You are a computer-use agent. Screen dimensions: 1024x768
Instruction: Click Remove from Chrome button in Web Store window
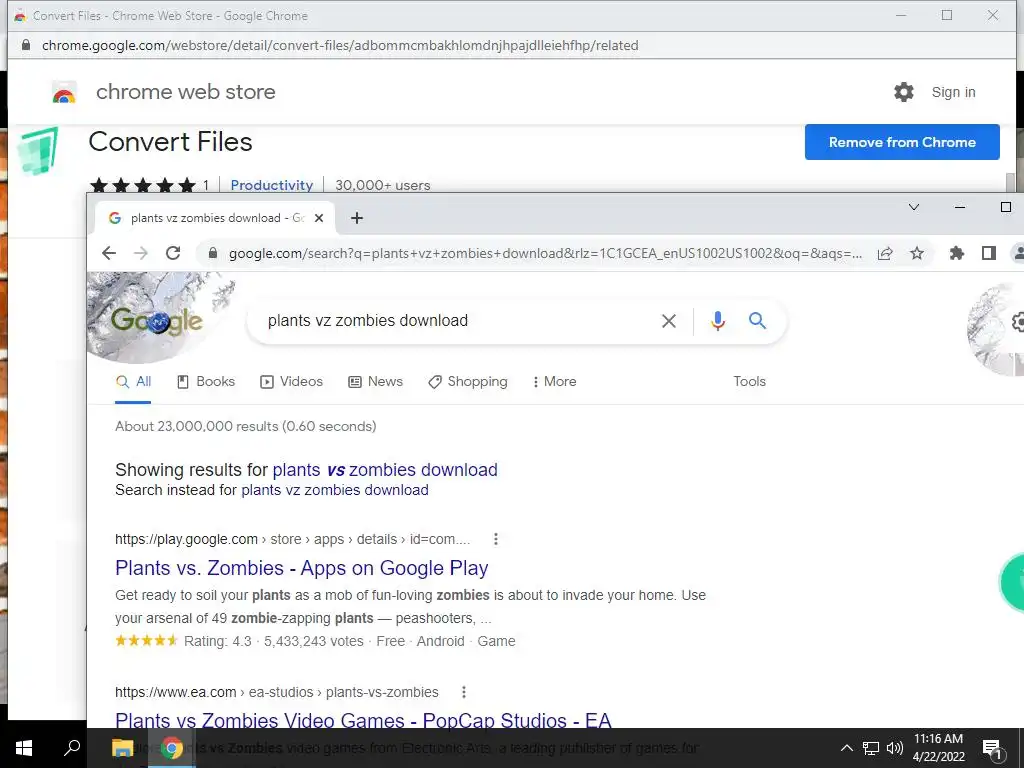(902, 142)
